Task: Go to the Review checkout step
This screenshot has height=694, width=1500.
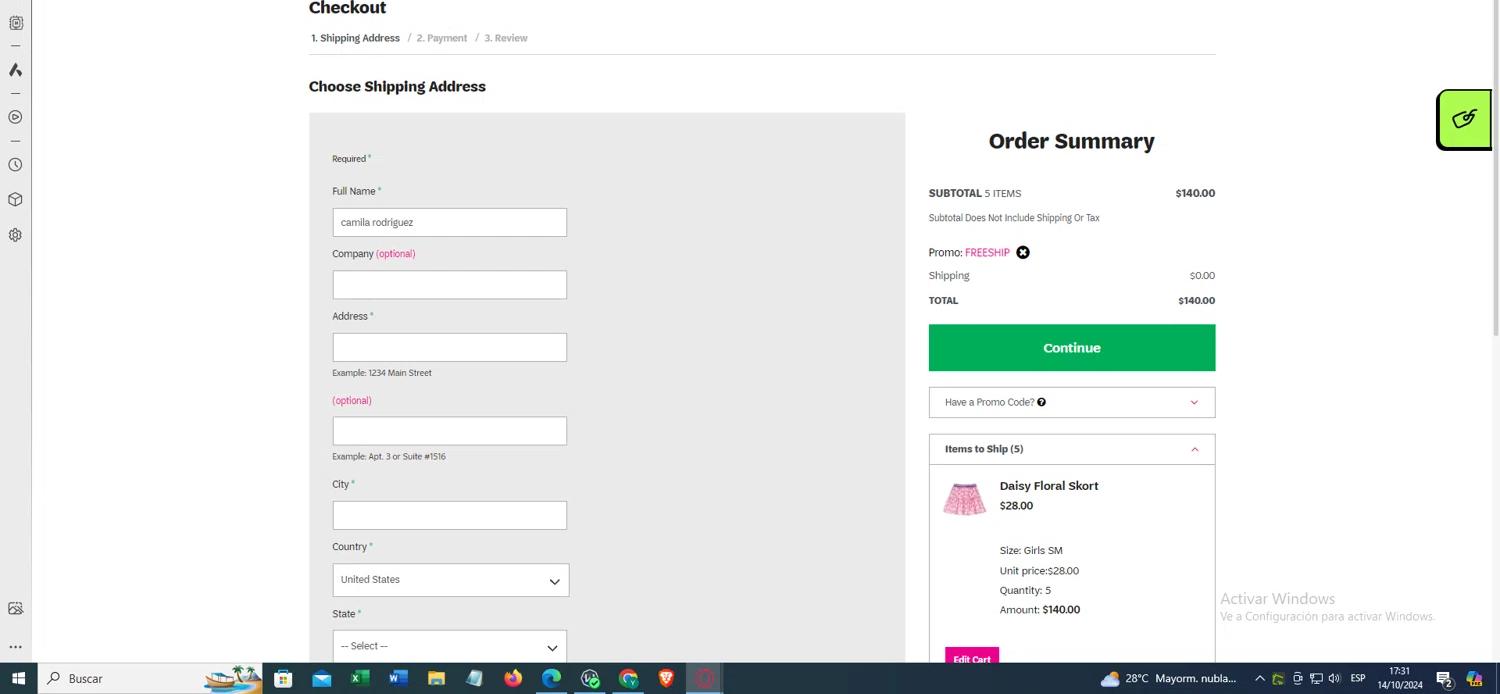Action: click(x=506, y=38)
